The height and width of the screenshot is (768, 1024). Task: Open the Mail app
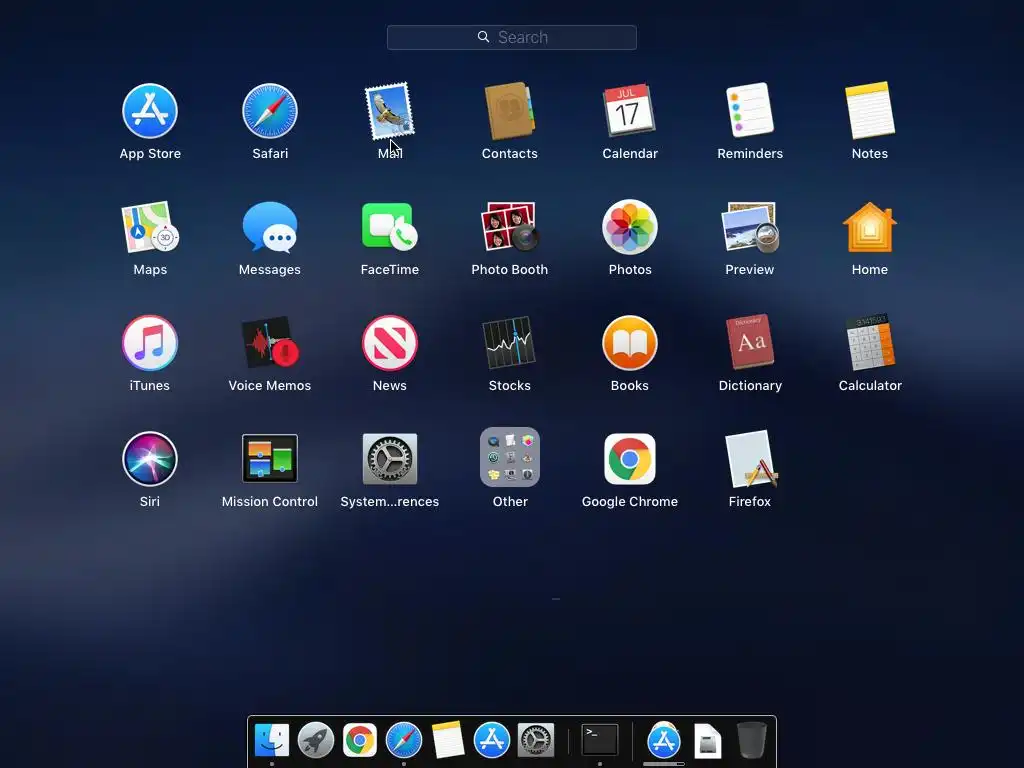click(390, 111)
